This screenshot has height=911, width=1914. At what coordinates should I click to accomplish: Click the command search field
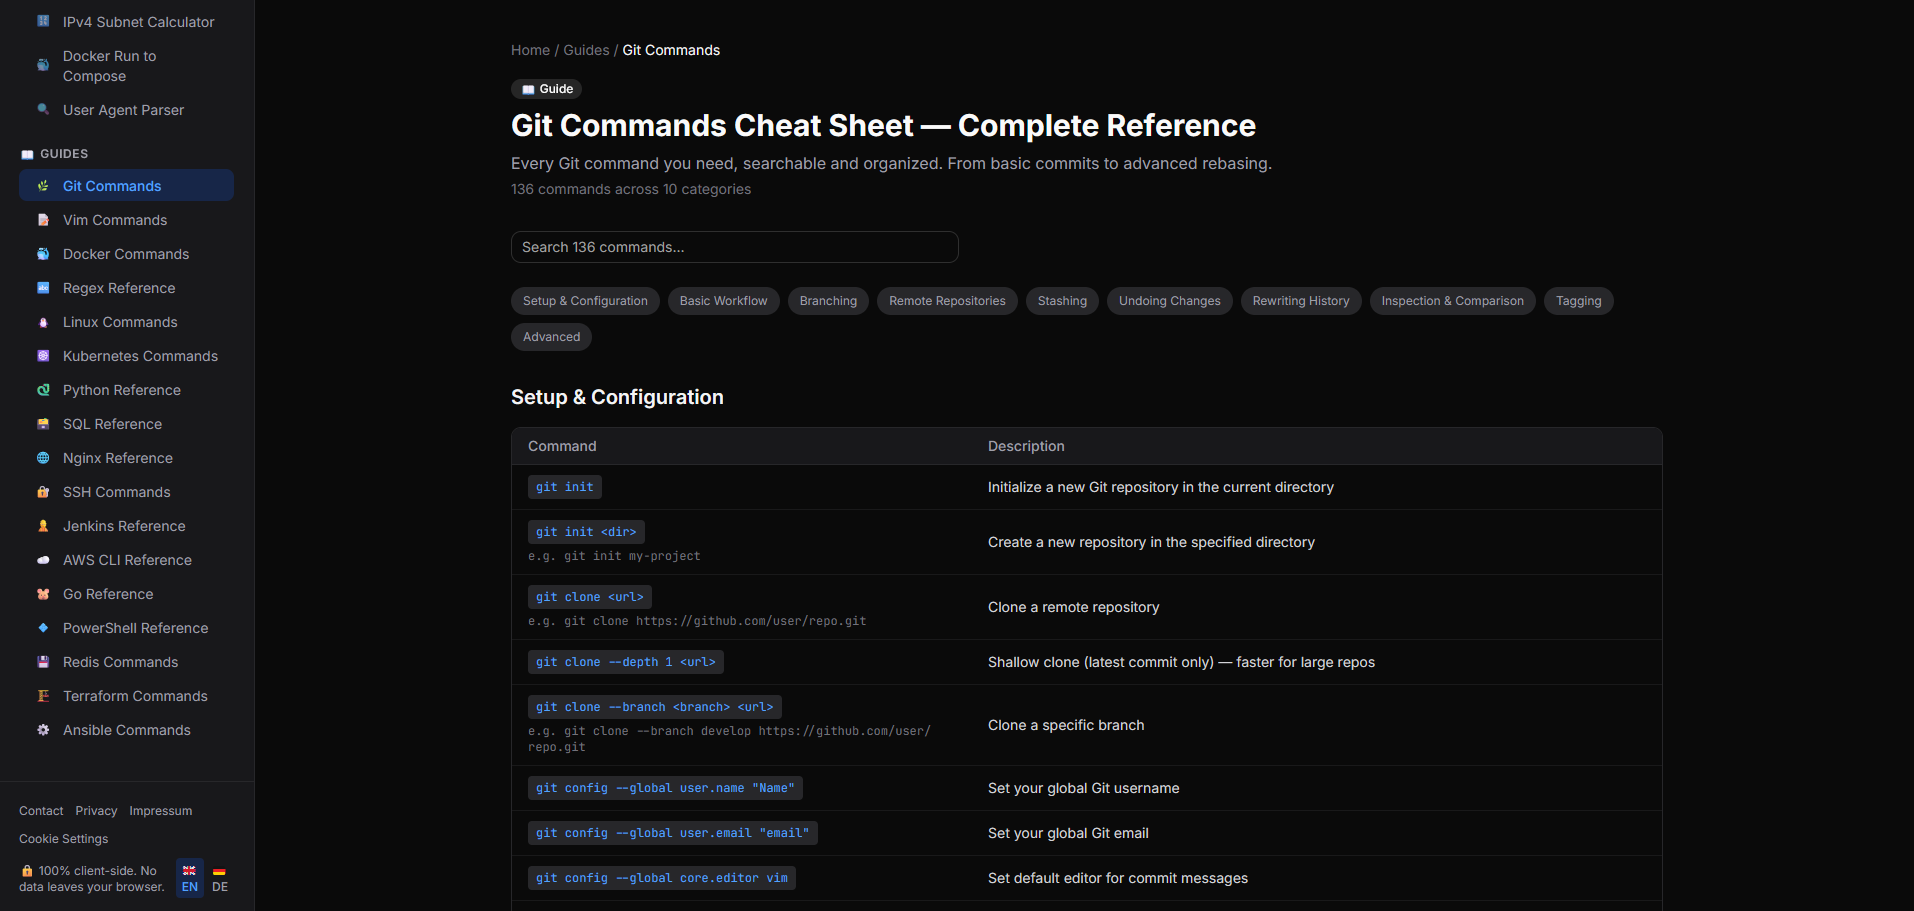[x=734, y=247]
